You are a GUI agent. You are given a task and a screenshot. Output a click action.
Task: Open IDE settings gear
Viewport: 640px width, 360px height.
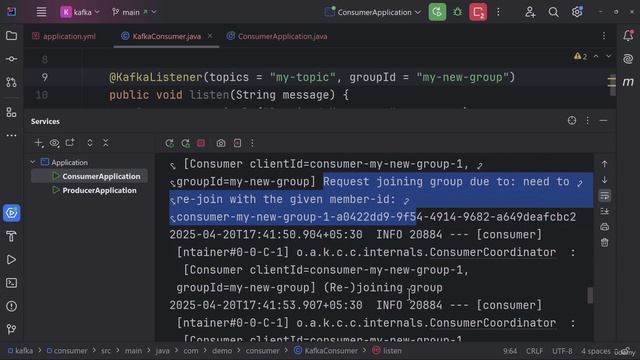tap(577, 12)
